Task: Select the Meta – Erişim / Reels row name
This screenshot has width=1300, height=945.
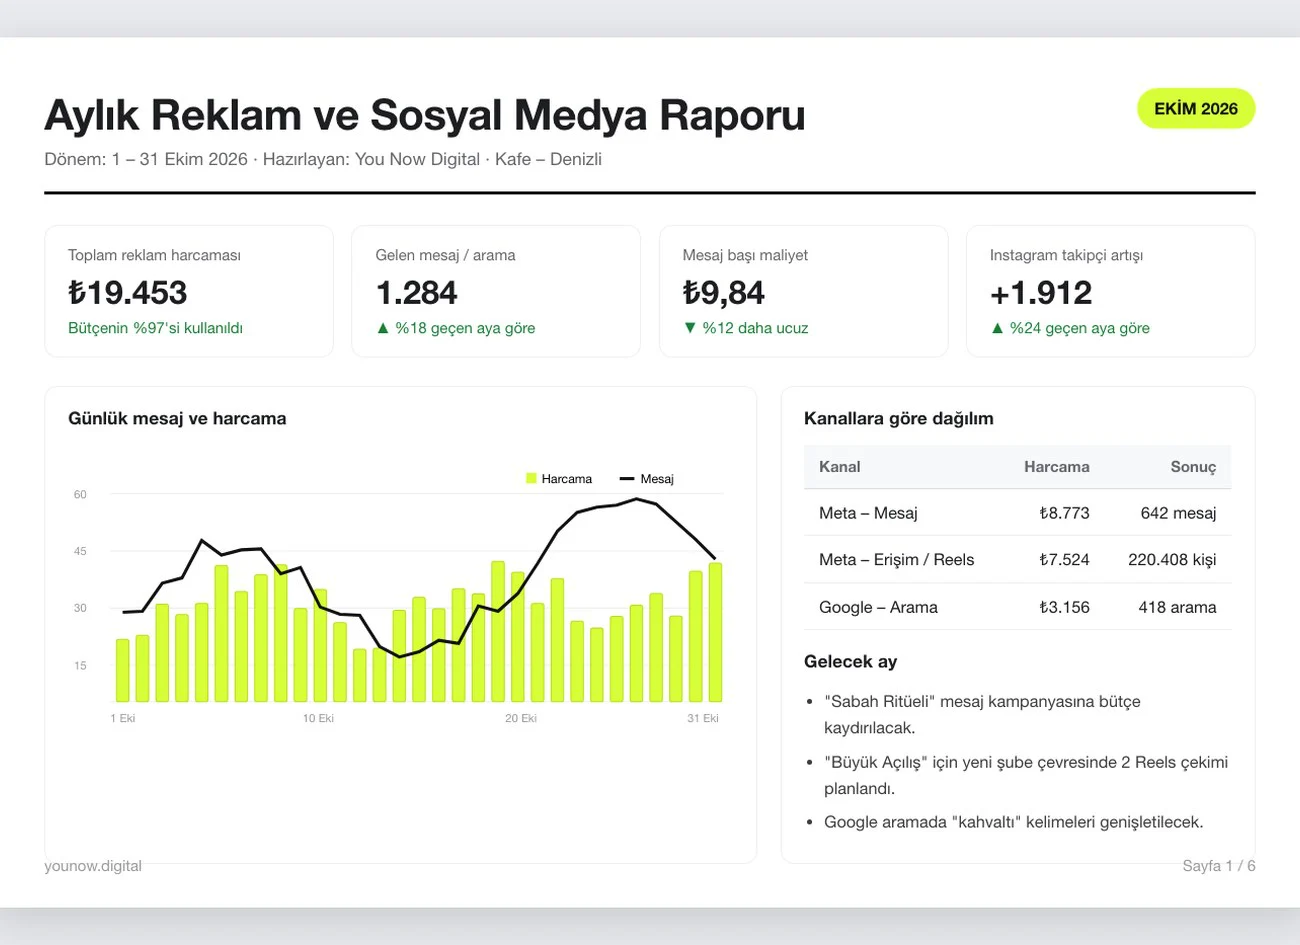Action: [896, 560]
